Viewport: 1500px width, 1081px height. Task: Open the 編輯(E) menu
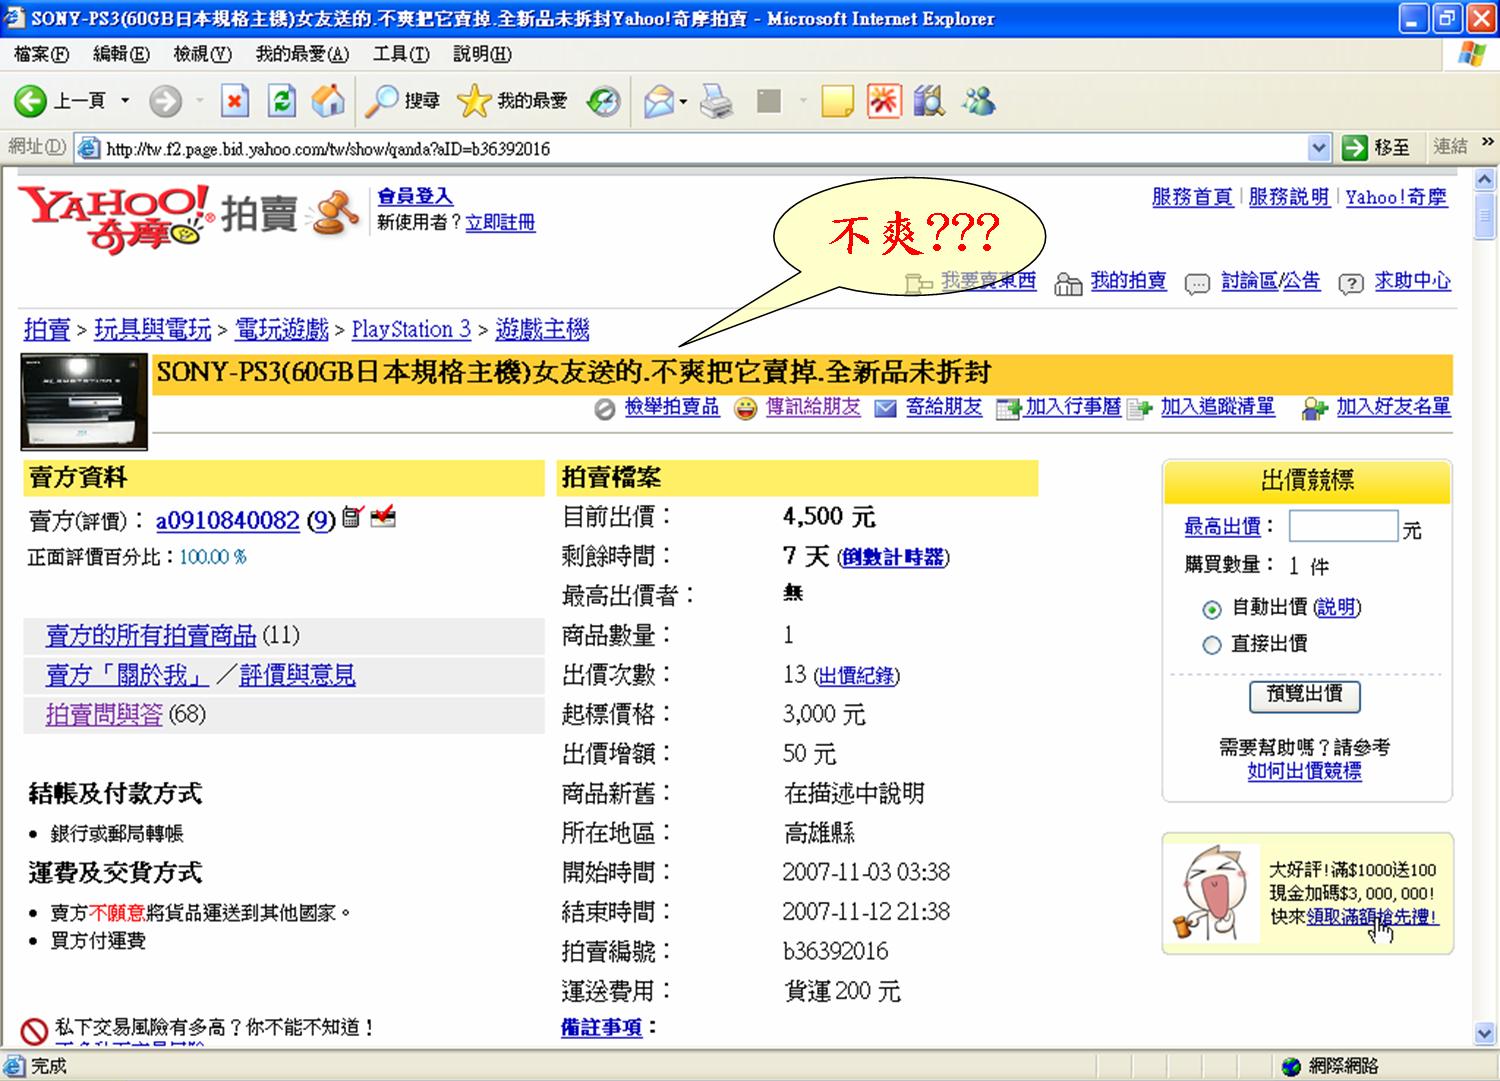click(121, 54)
